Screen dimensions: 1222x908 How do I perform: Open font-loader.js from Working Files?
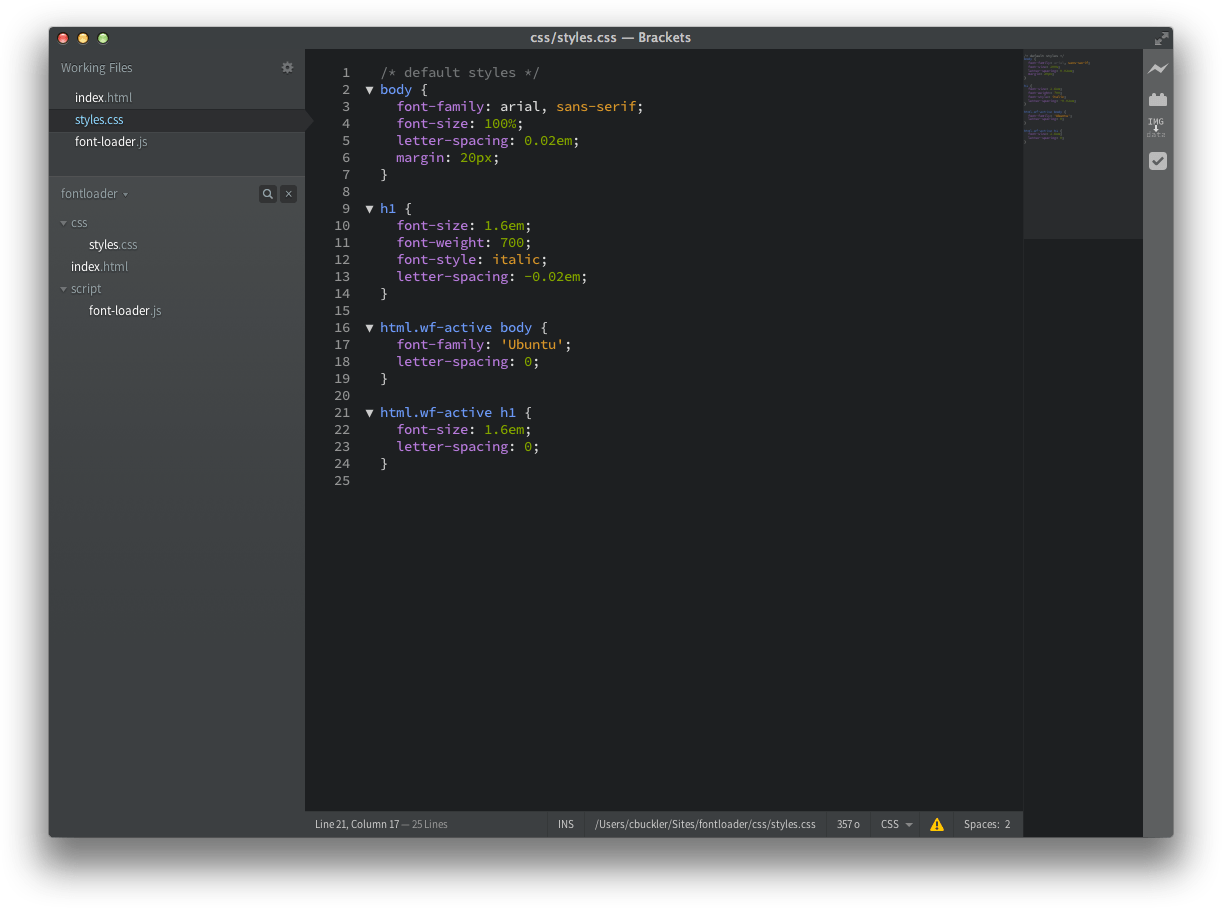(x=110, y=141)
